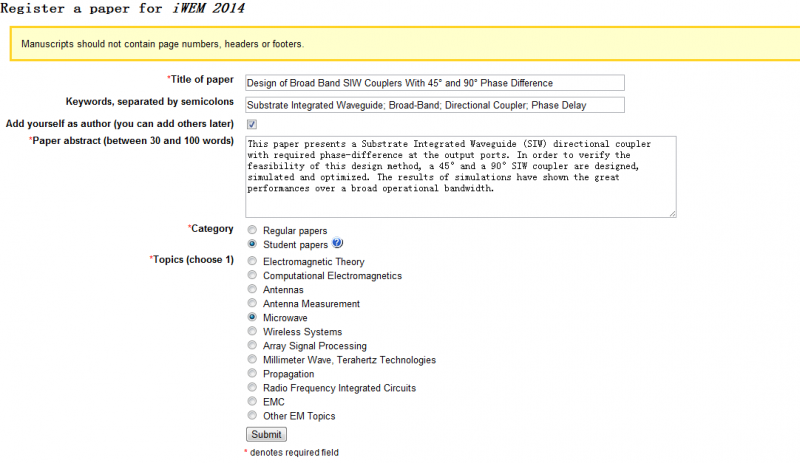The width and height of the screenshot is (800, 463).
Task: Choose Millimeter Wave, Terahertz Technologies topic
Action: coord(252,359)
